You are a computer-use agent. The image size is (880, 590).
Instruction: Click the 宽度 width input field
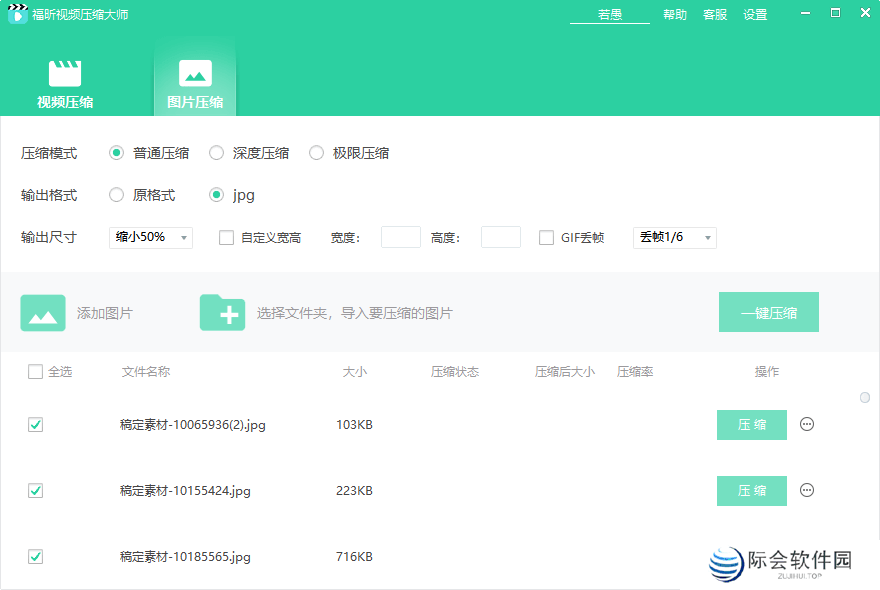pyautogui.click(x=400, y=237)
